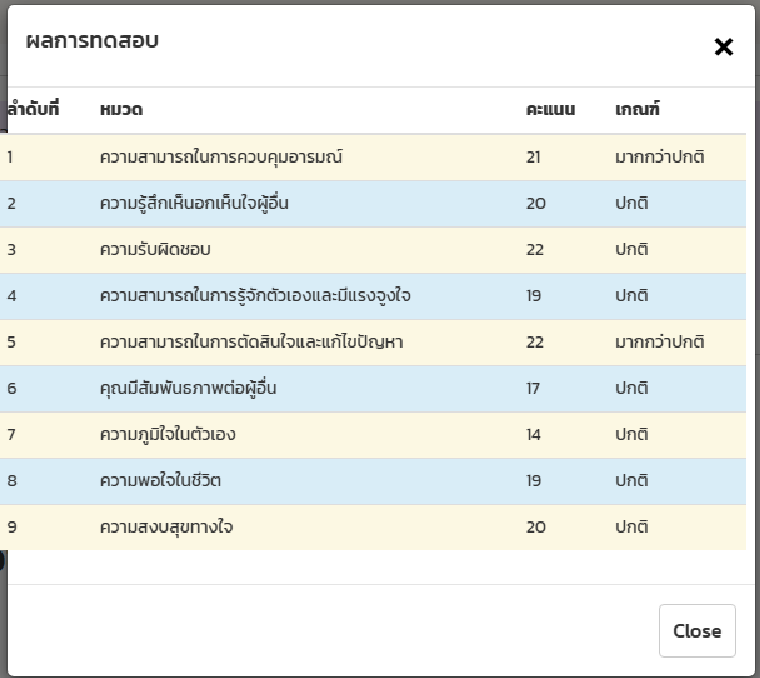Screen dimensions: 760x678
Task: Click score 22 in ความรับผิดชอบ row
Action: click(535, 250)
